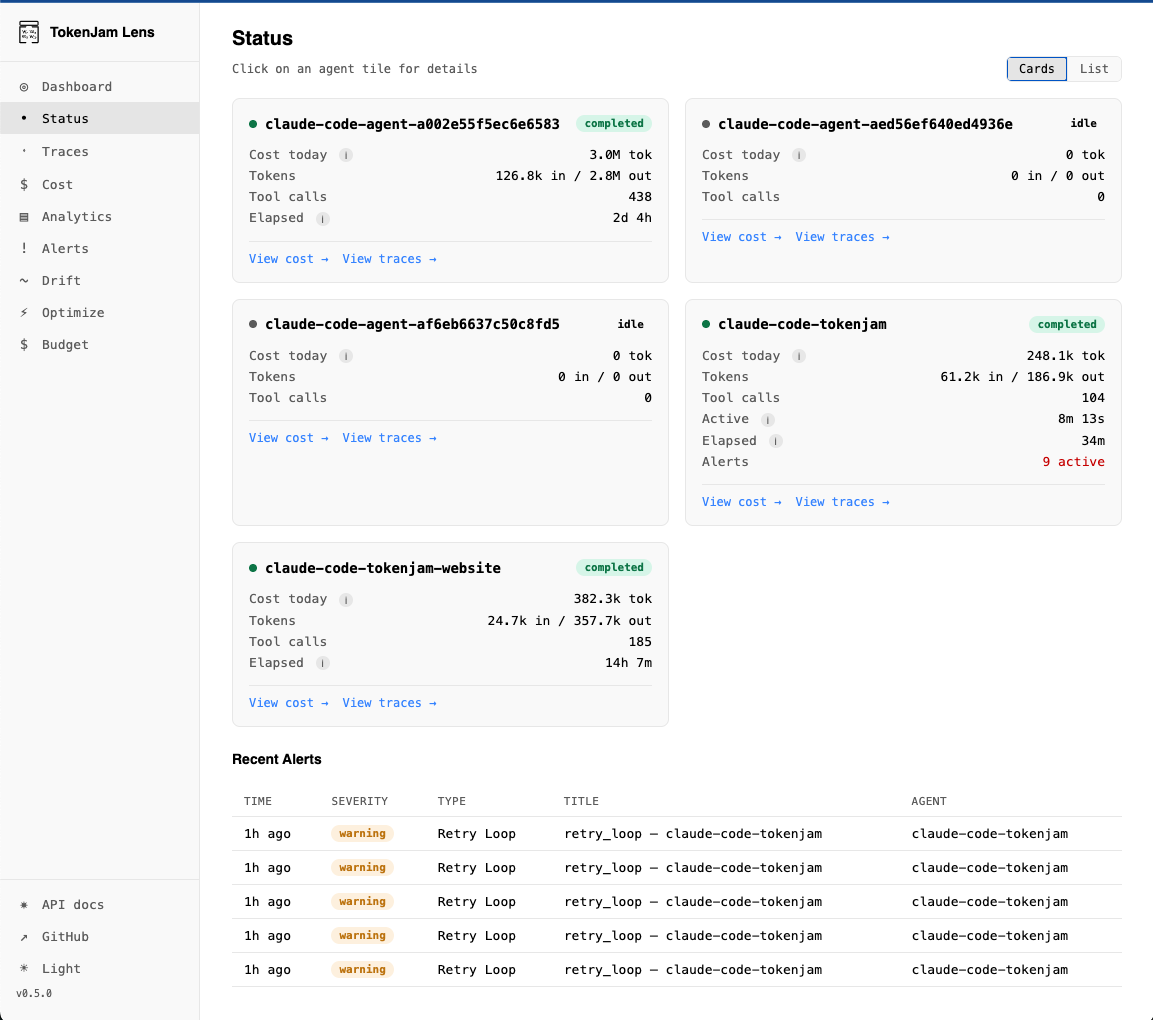
Task: Click Cost today info icon on agent-af6eb6637c50c8fd5
Action: 346,356
